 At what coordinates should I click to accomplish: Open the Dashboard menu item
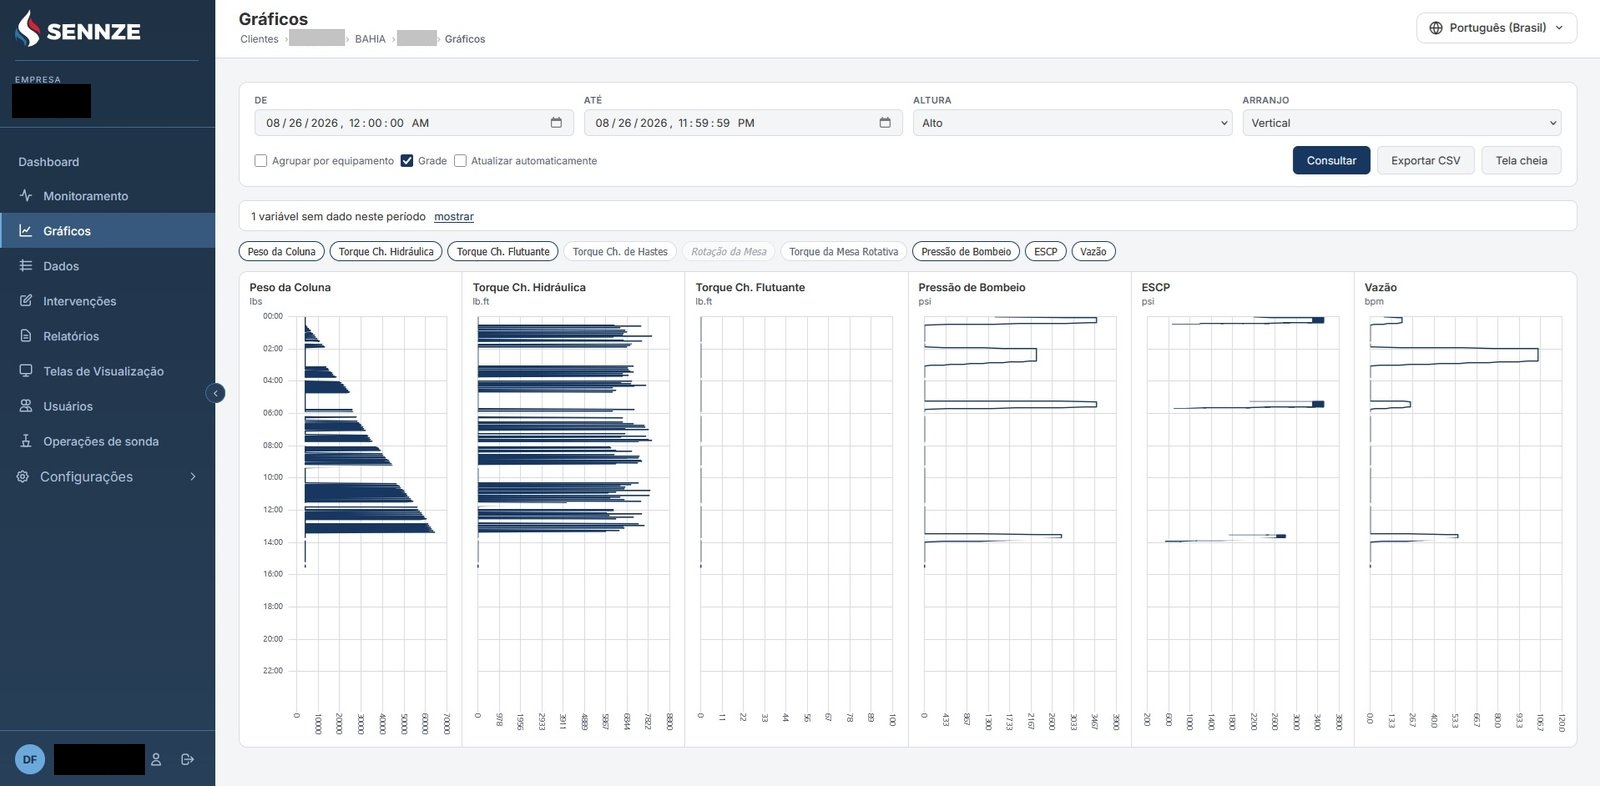(49, 162)
